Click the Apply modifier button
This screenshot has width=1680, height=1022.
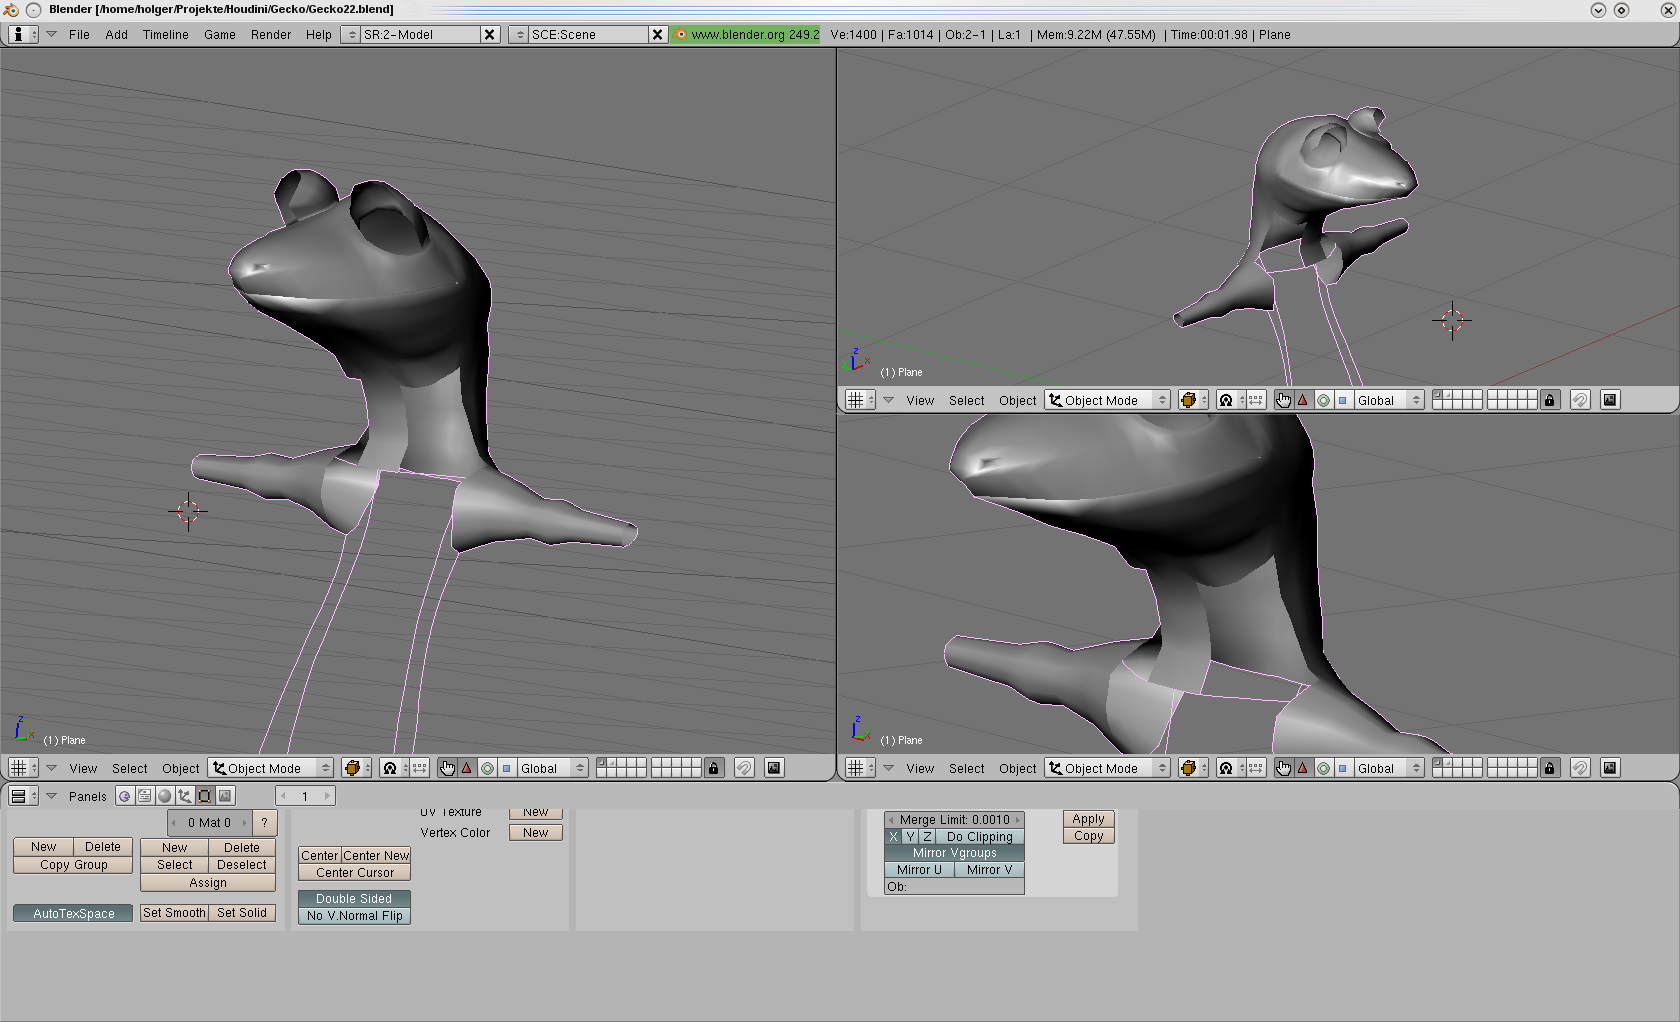pos(1088,819)
